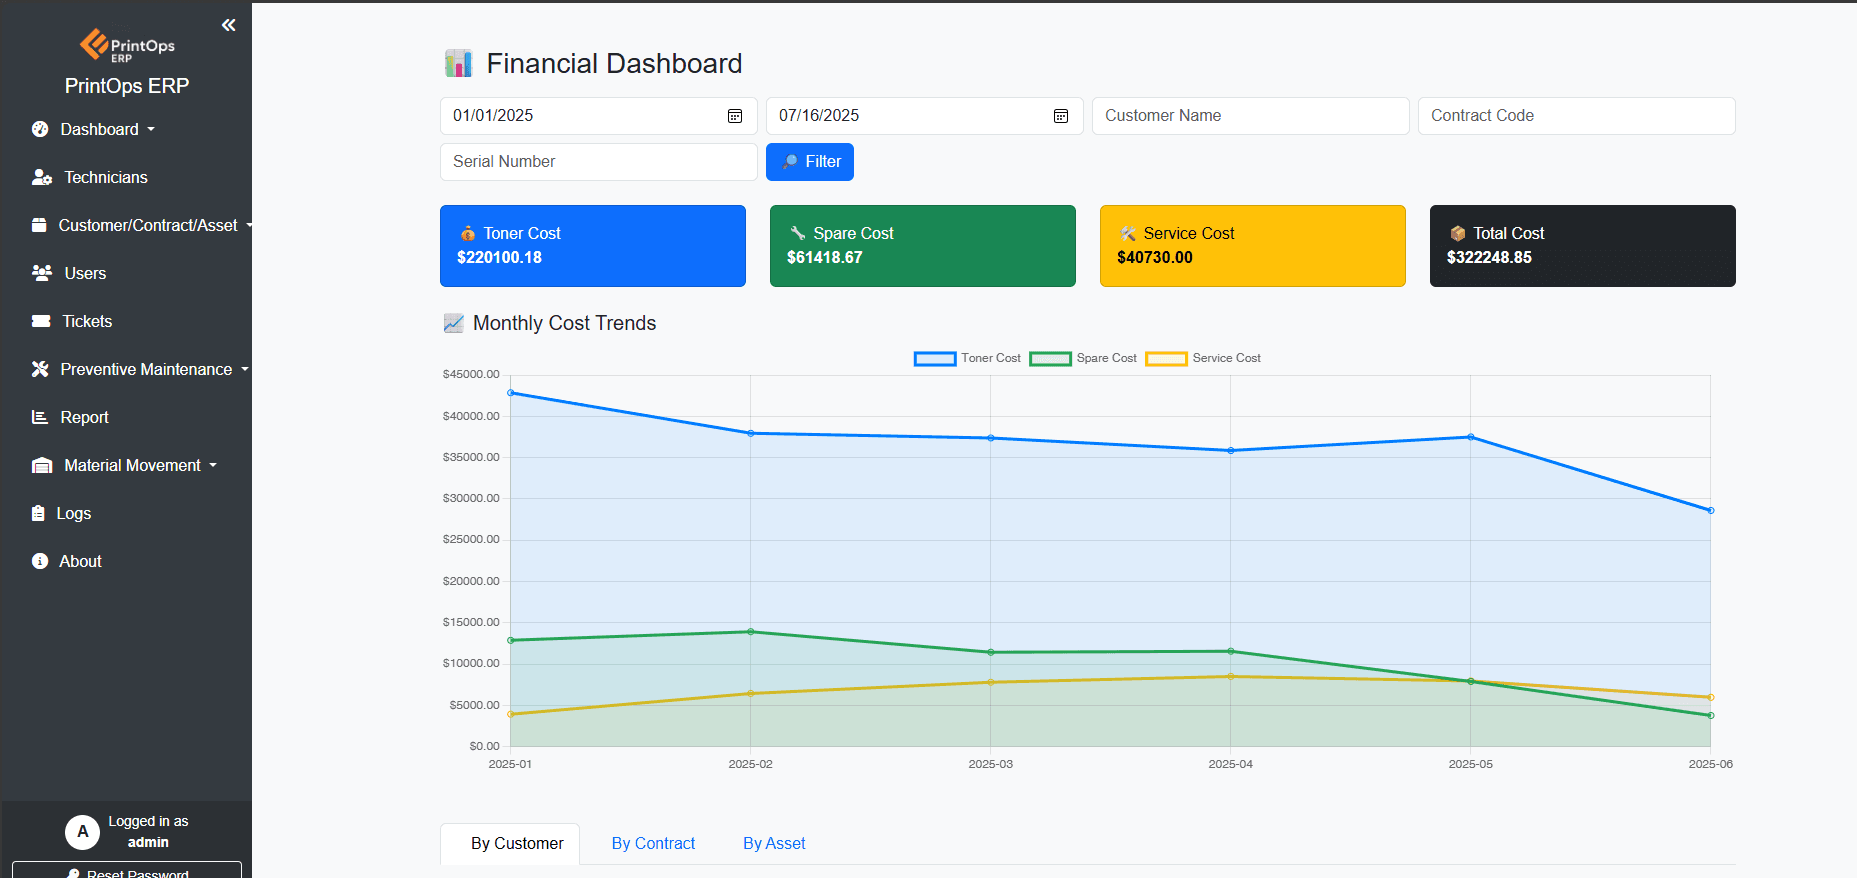Collapse the sidebar with the double-chevron icon
This screenshot has width=1857, height=878.
click(229, 25)
